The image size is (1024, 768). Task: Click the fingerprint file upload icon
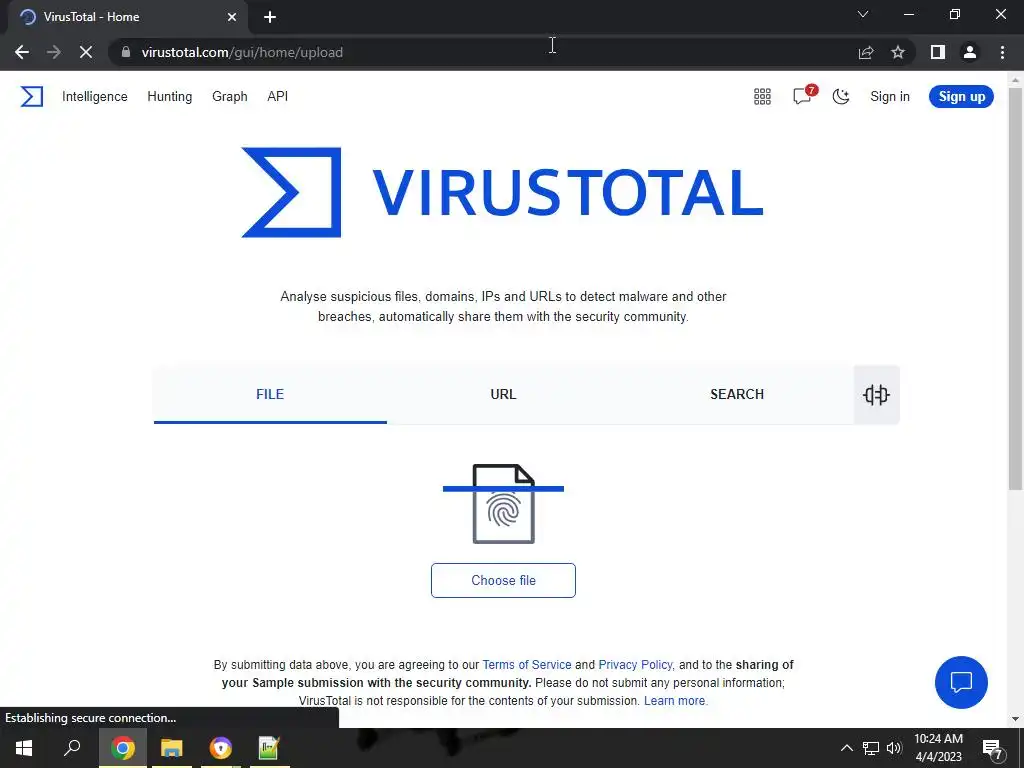pyautogui.click(x=504, y=504)
